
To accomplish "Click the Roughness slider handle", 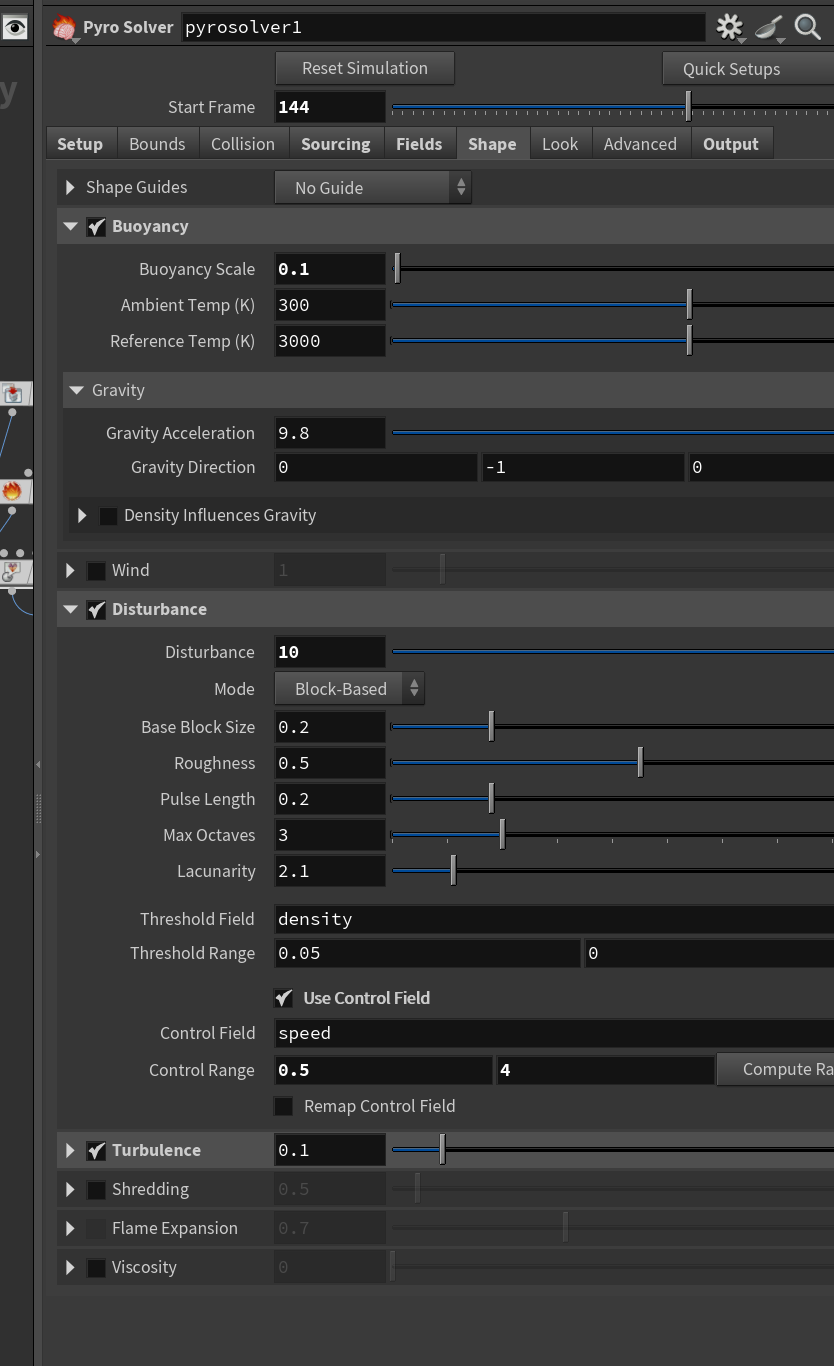I will 640,763.
